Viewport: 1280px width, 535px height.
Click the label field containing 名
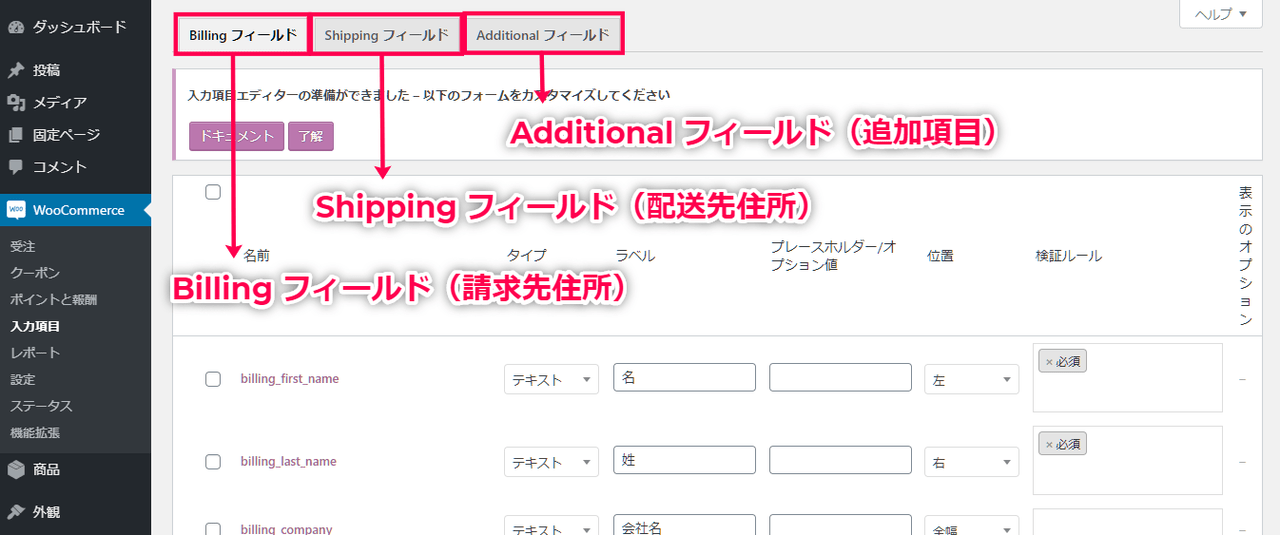[x=684, y=377]
